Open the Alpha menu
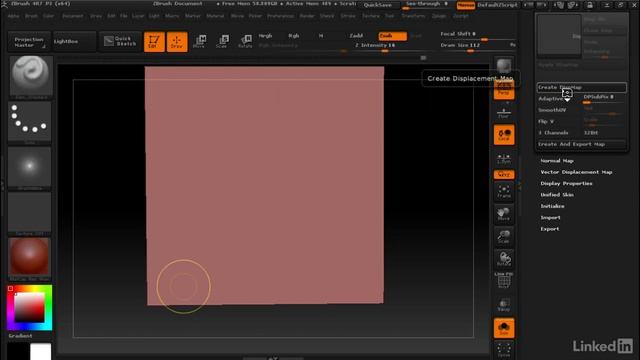640x360 pixels. click(x=13, y=16)
